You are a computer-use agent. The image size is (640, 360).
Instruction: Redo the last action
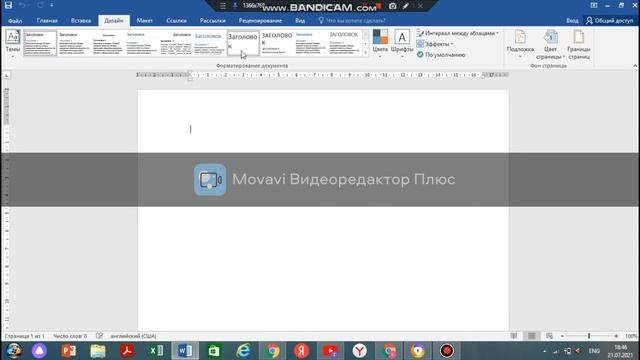pyautogui.click(x=40, y=5)
